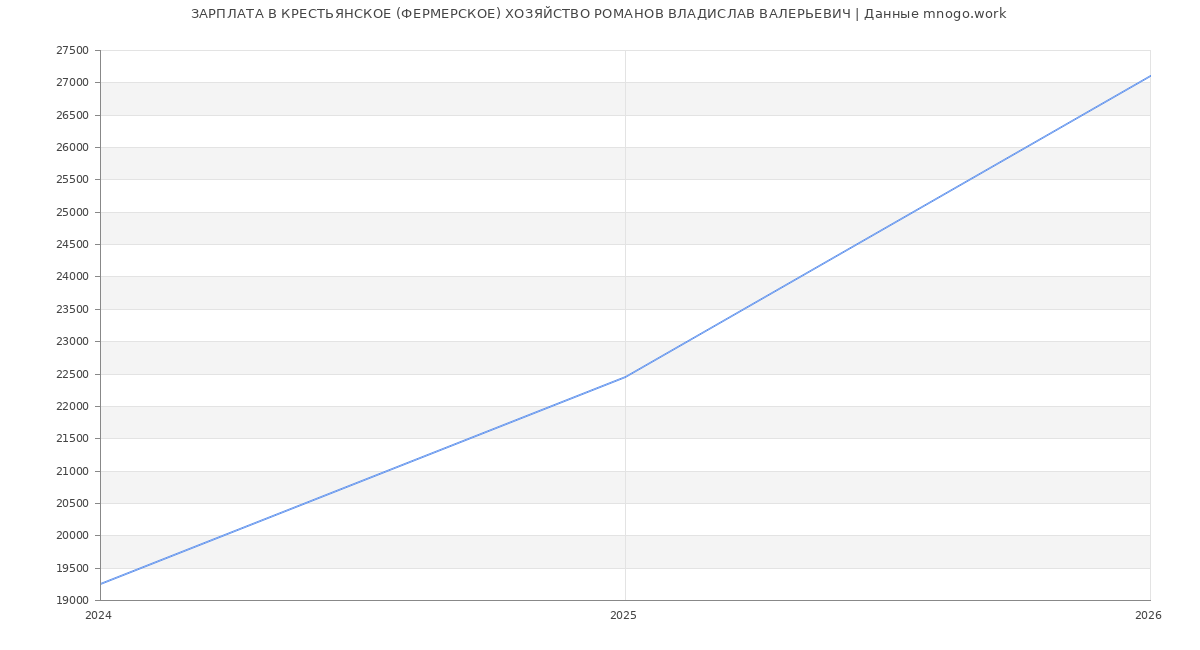Click the 23500 y-axis label

72,309
